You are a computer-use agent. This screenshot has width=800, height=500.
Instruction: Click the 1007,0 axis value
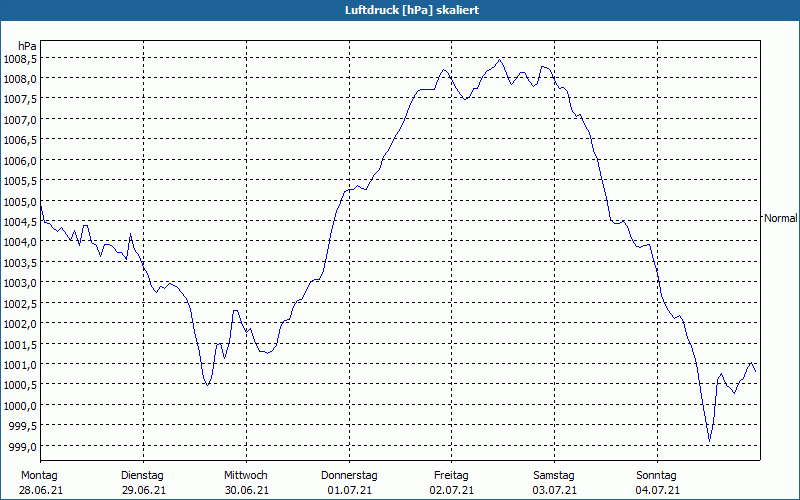tap(20, 120)
